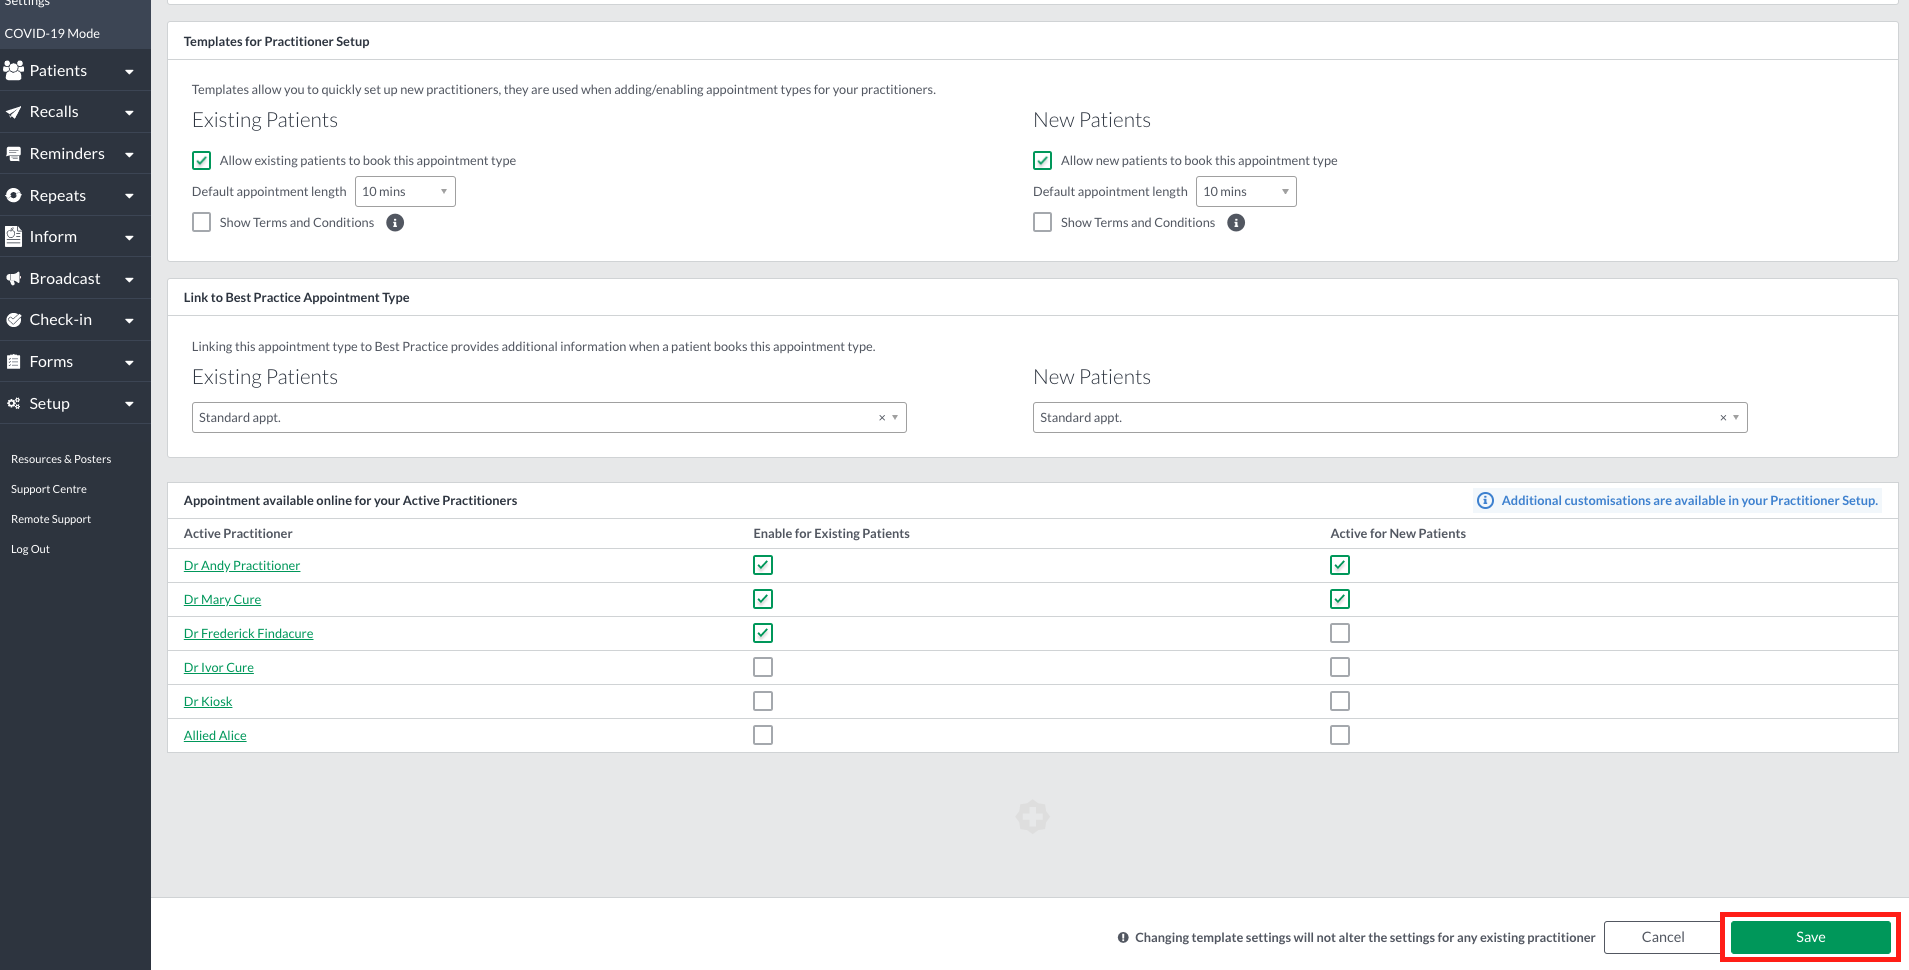Cancel the changes
1909x970 pixels.
pos(1663,937)
